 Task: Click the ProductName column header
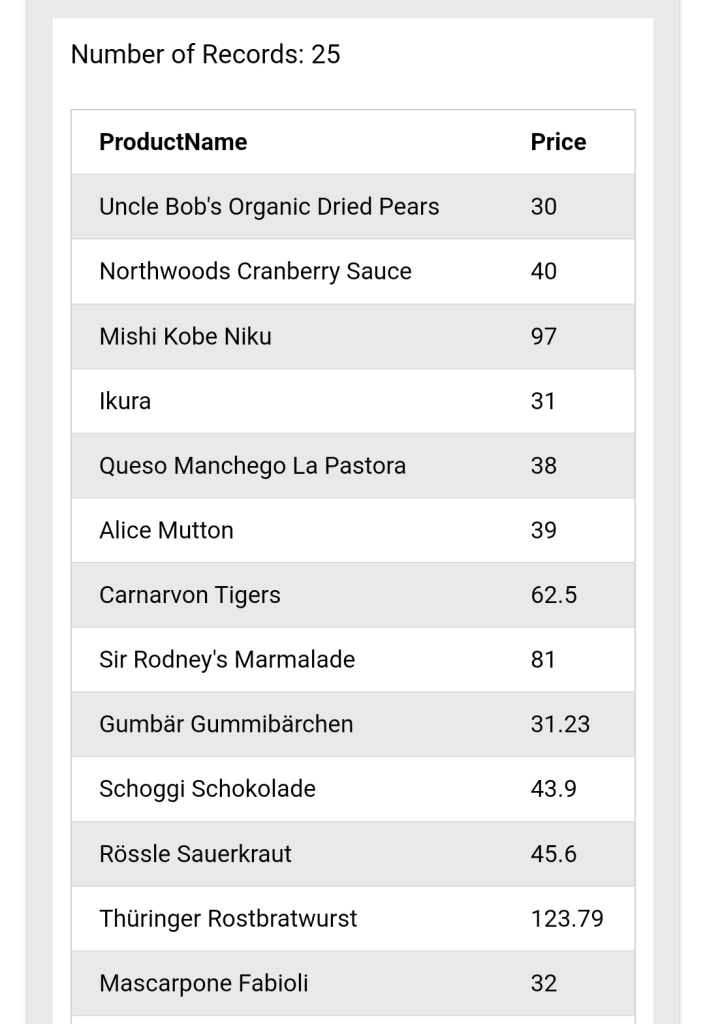coord(173,142)
